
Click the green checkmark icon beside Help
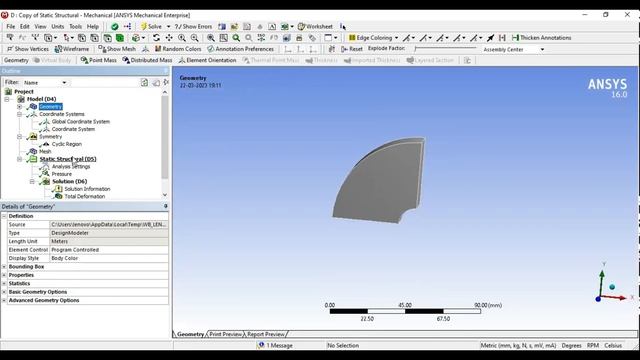[115, 27]
